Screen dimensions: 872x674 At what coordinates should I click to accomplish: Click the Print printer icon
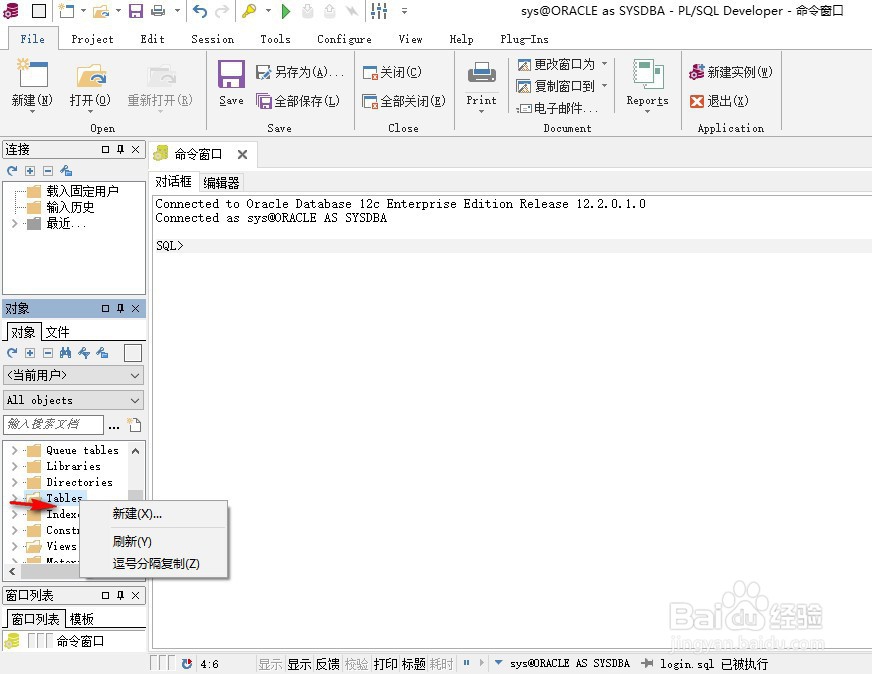tap(482, 72)
